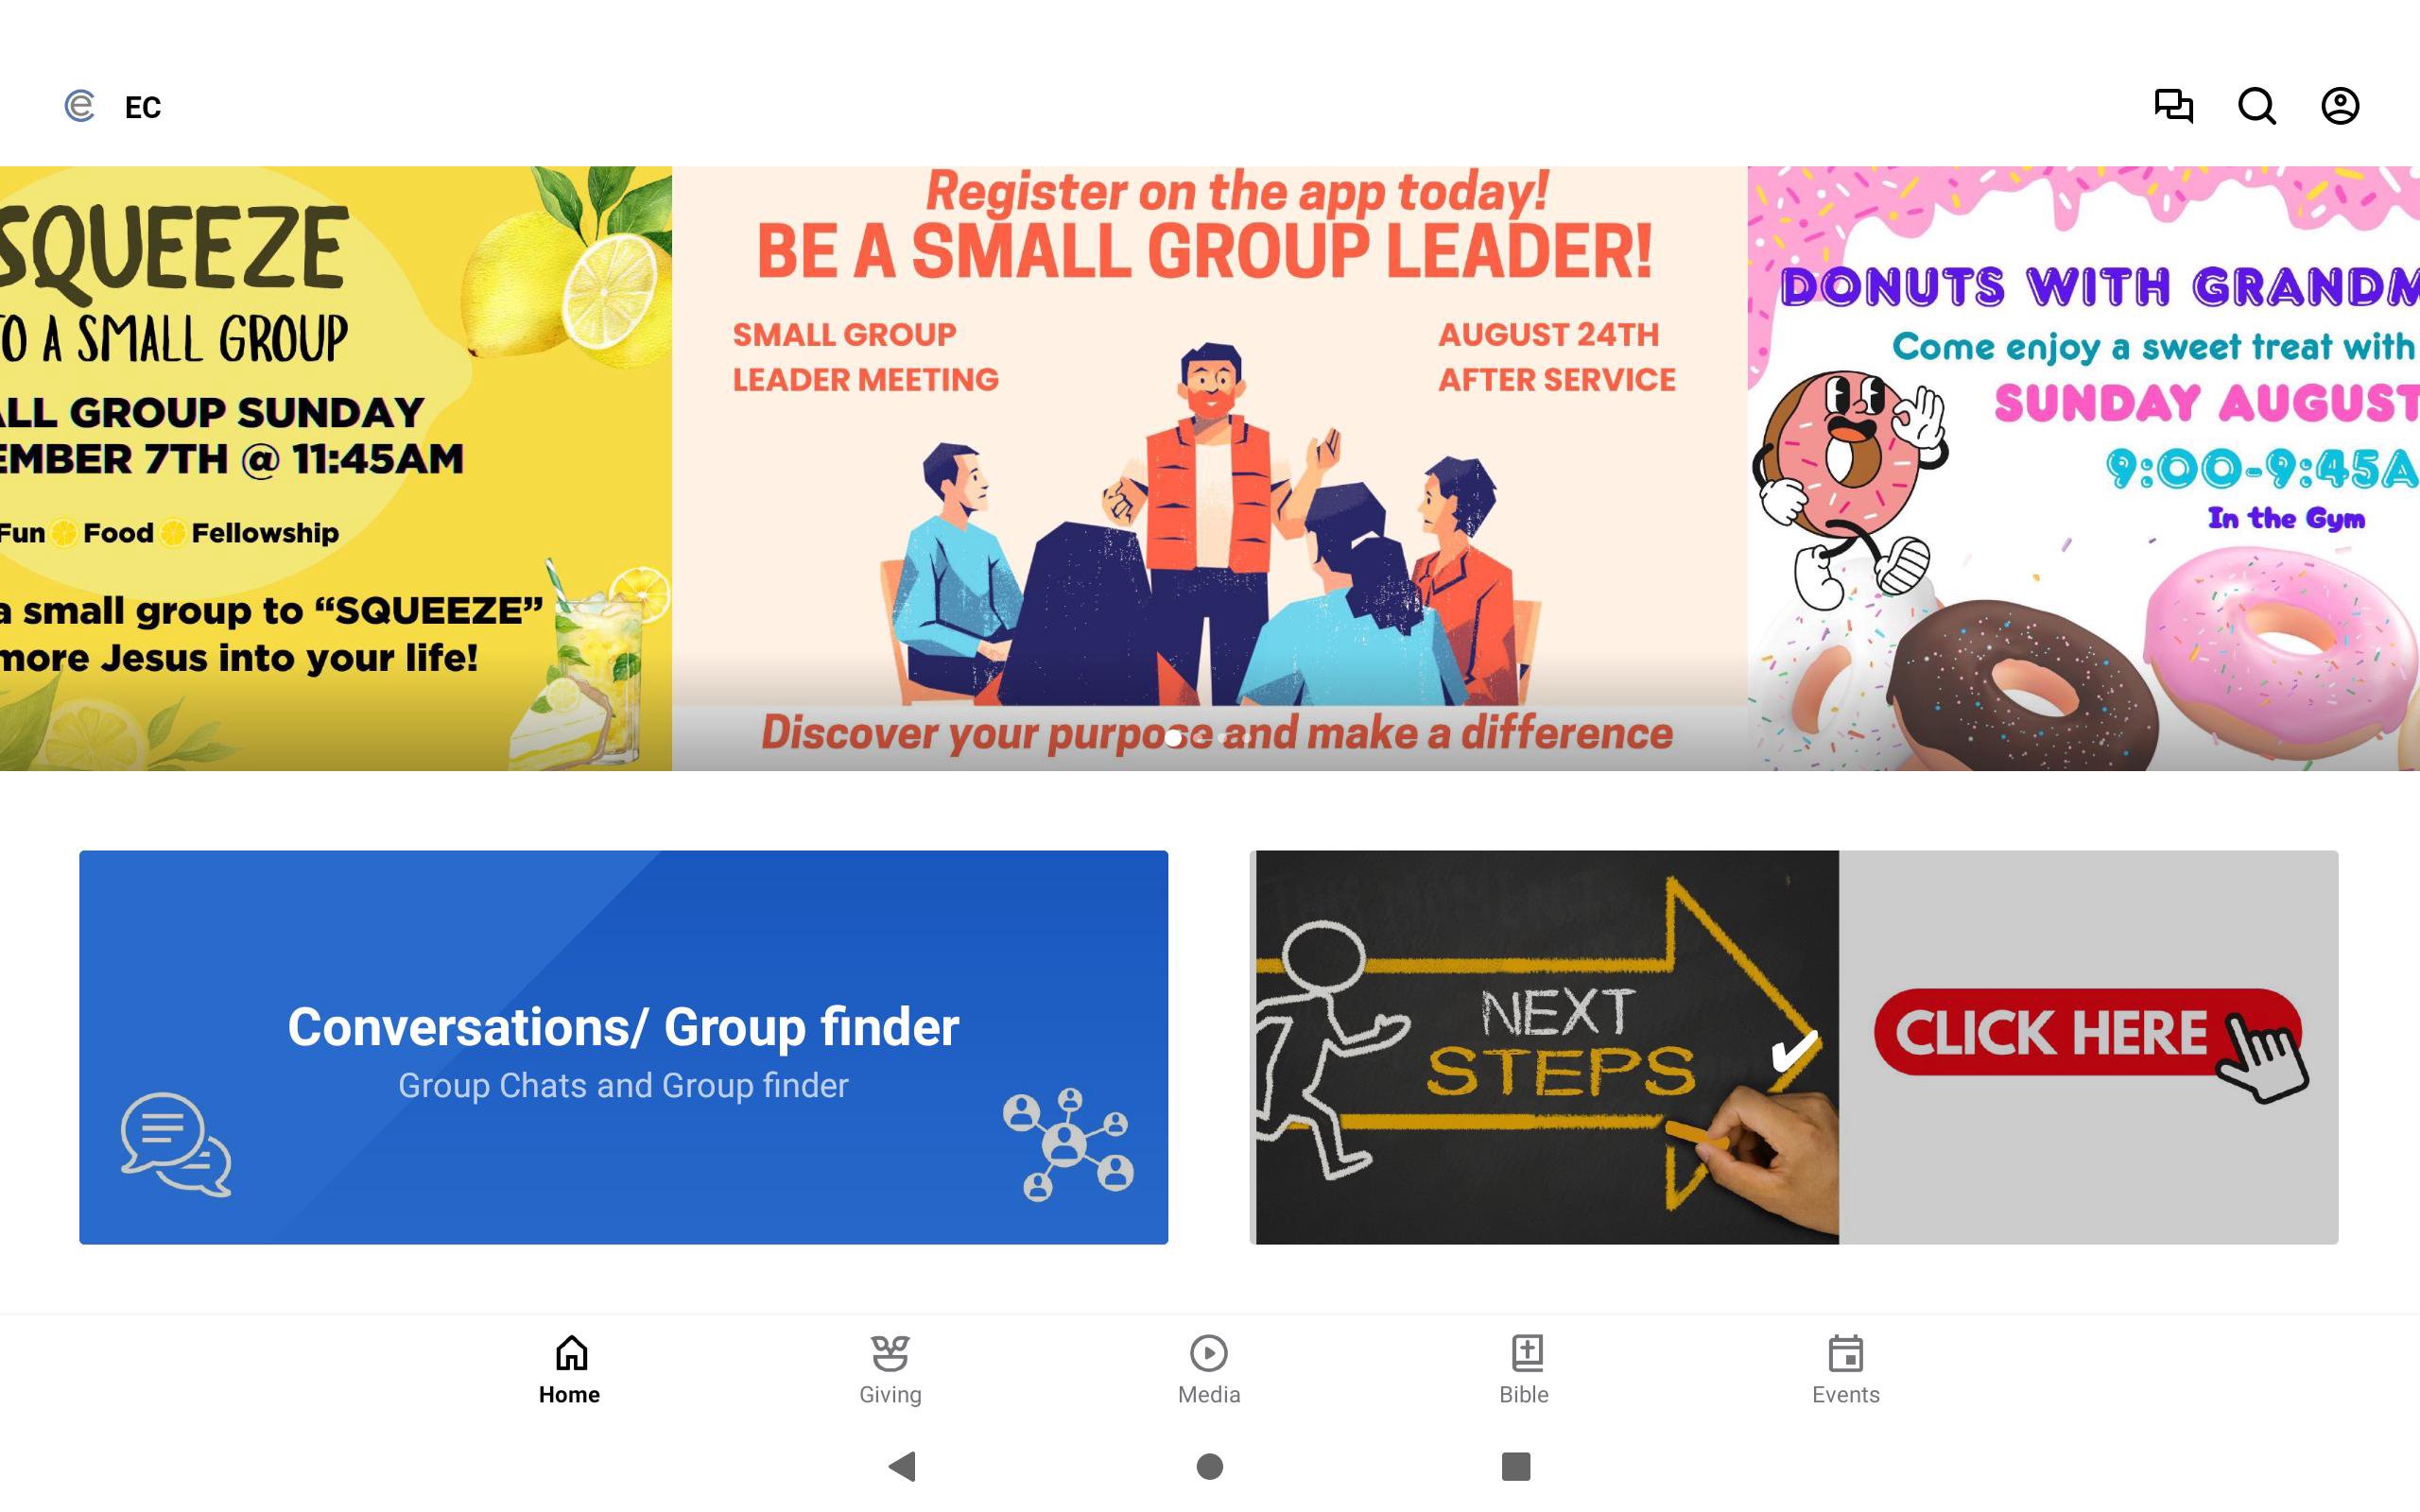Open the Bible tab
Image resolution: width=2420 pixels, height=1512 pixels.
[x=1524, y=1370]
